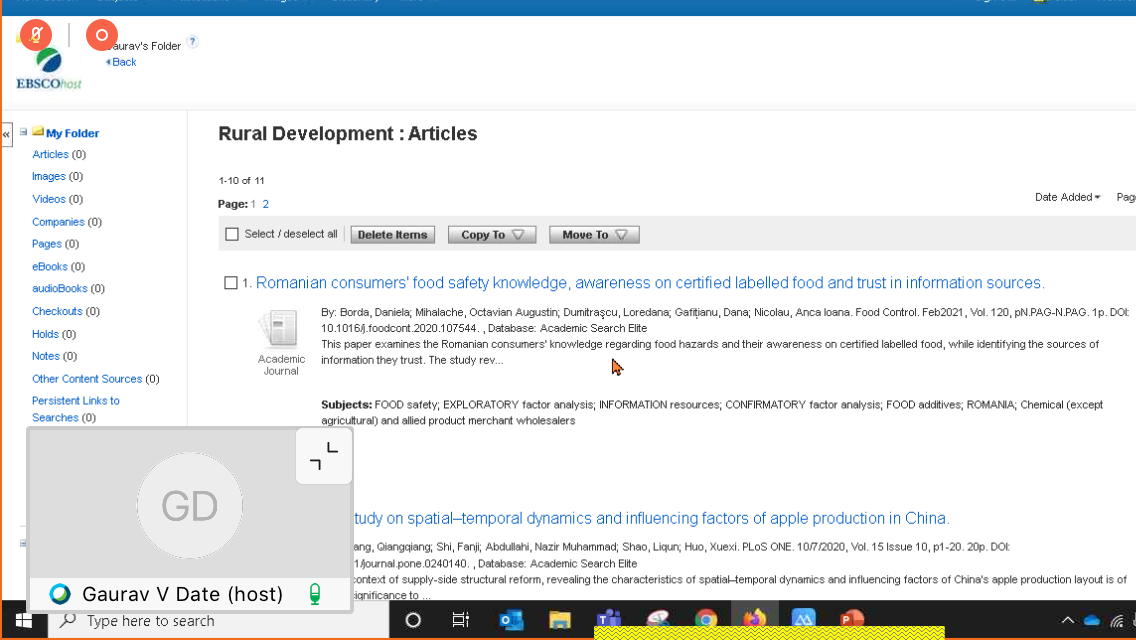Screen dimensions: 1136x640
Task: Select New Search in the top menu bar
Action: point(48,3)
